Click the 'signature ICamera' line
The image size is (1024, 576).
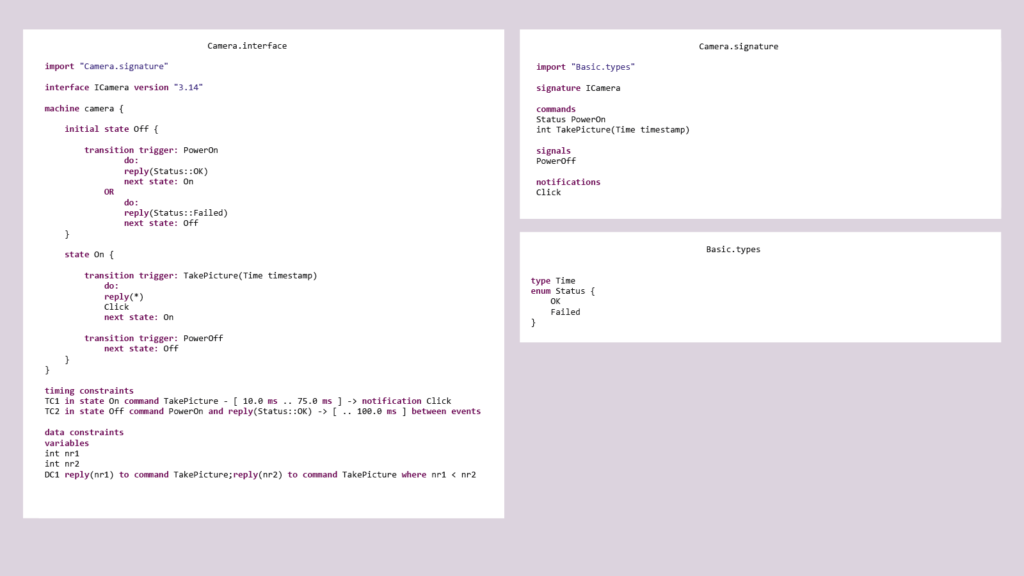(578, 88)
